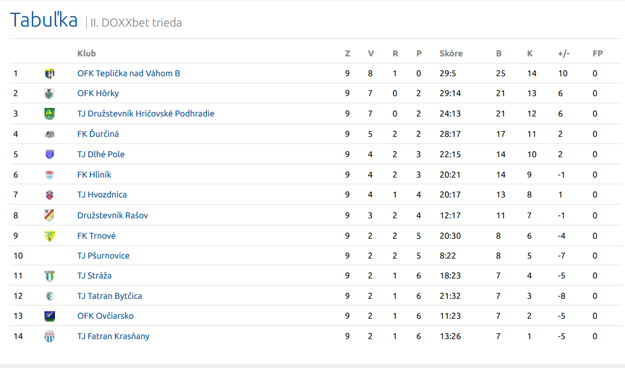This screenshot has width=625, height=368.
Task: Click the TJ Stráža club crest
Action: click(49, 276)
